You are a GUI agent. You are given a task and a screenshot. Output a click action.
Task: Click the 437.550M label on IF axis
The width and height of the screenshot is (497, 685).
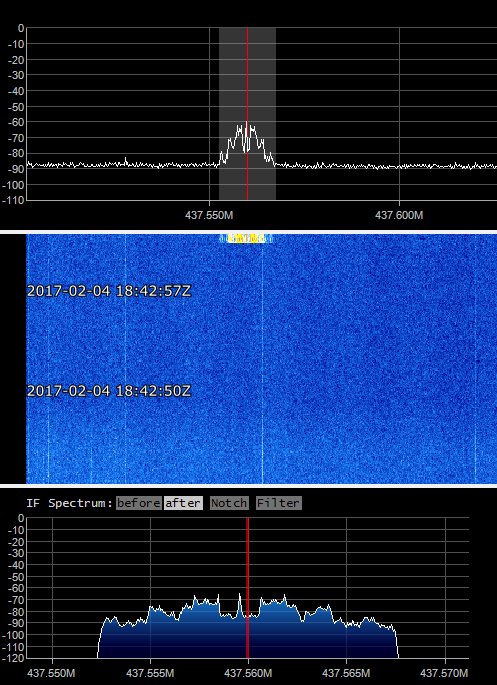[x=51, y=673]
